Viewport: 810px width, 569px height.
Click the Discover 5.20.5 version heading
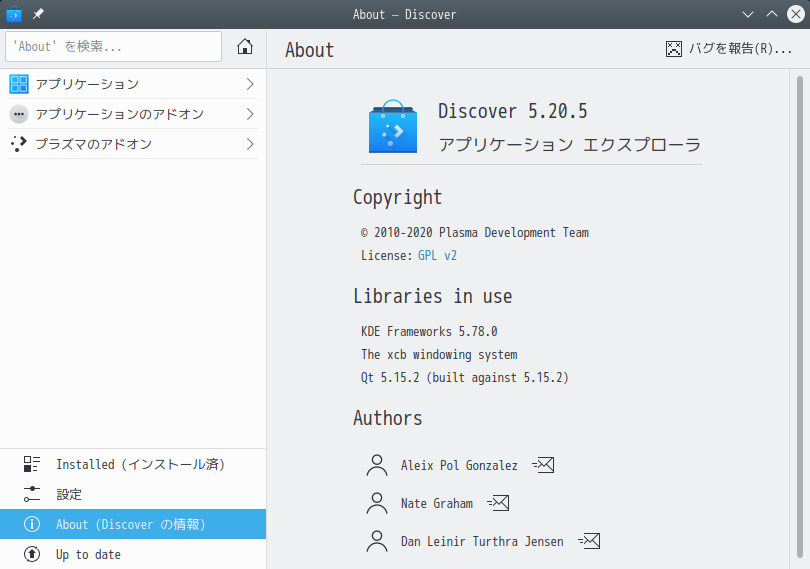click(512, 111)
